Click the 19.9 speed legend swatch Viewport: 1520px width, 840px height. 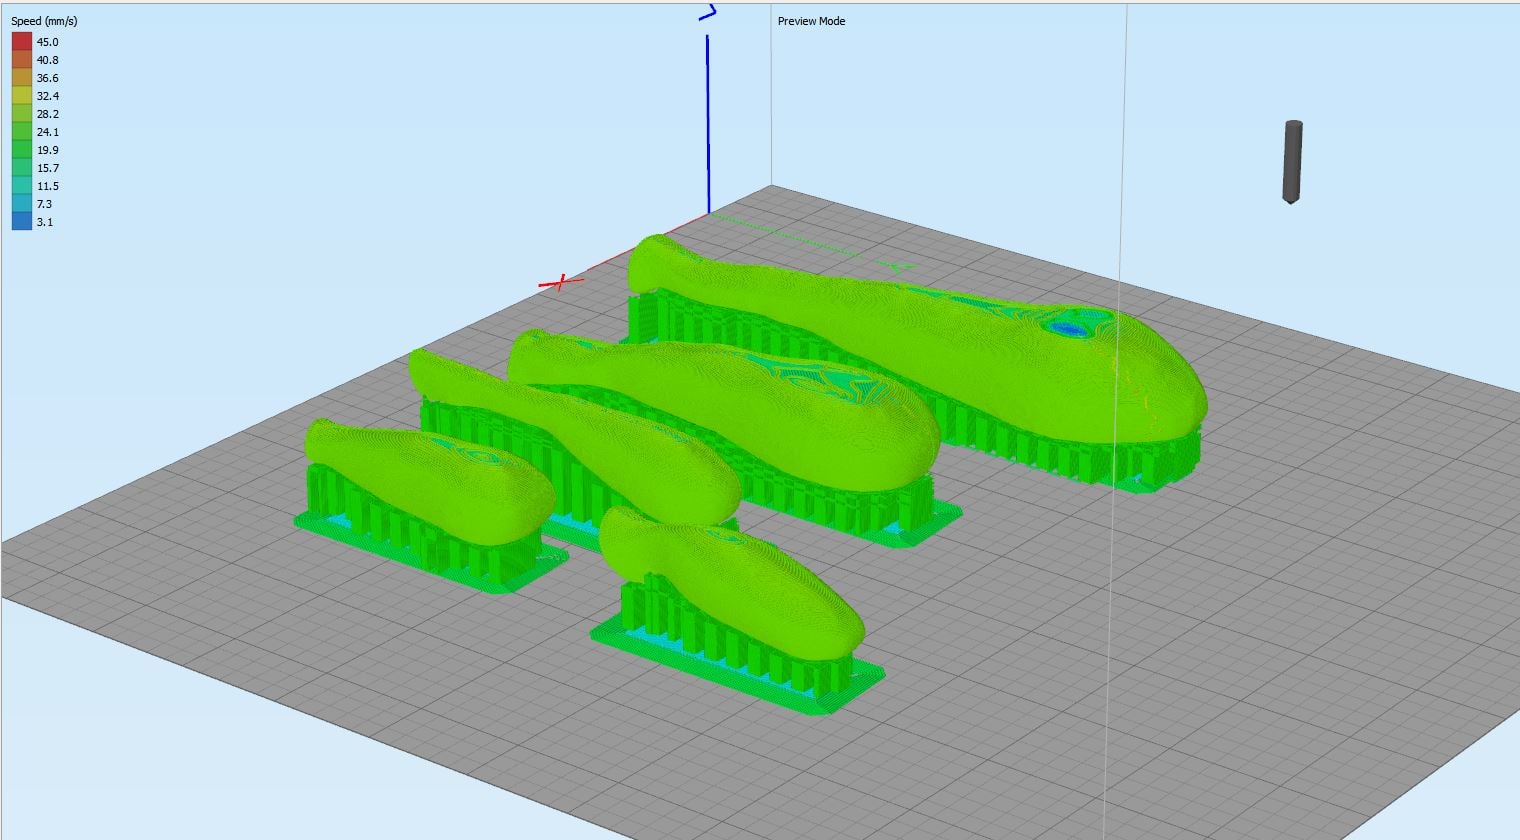pyautogui.click(x=22, y=150)
